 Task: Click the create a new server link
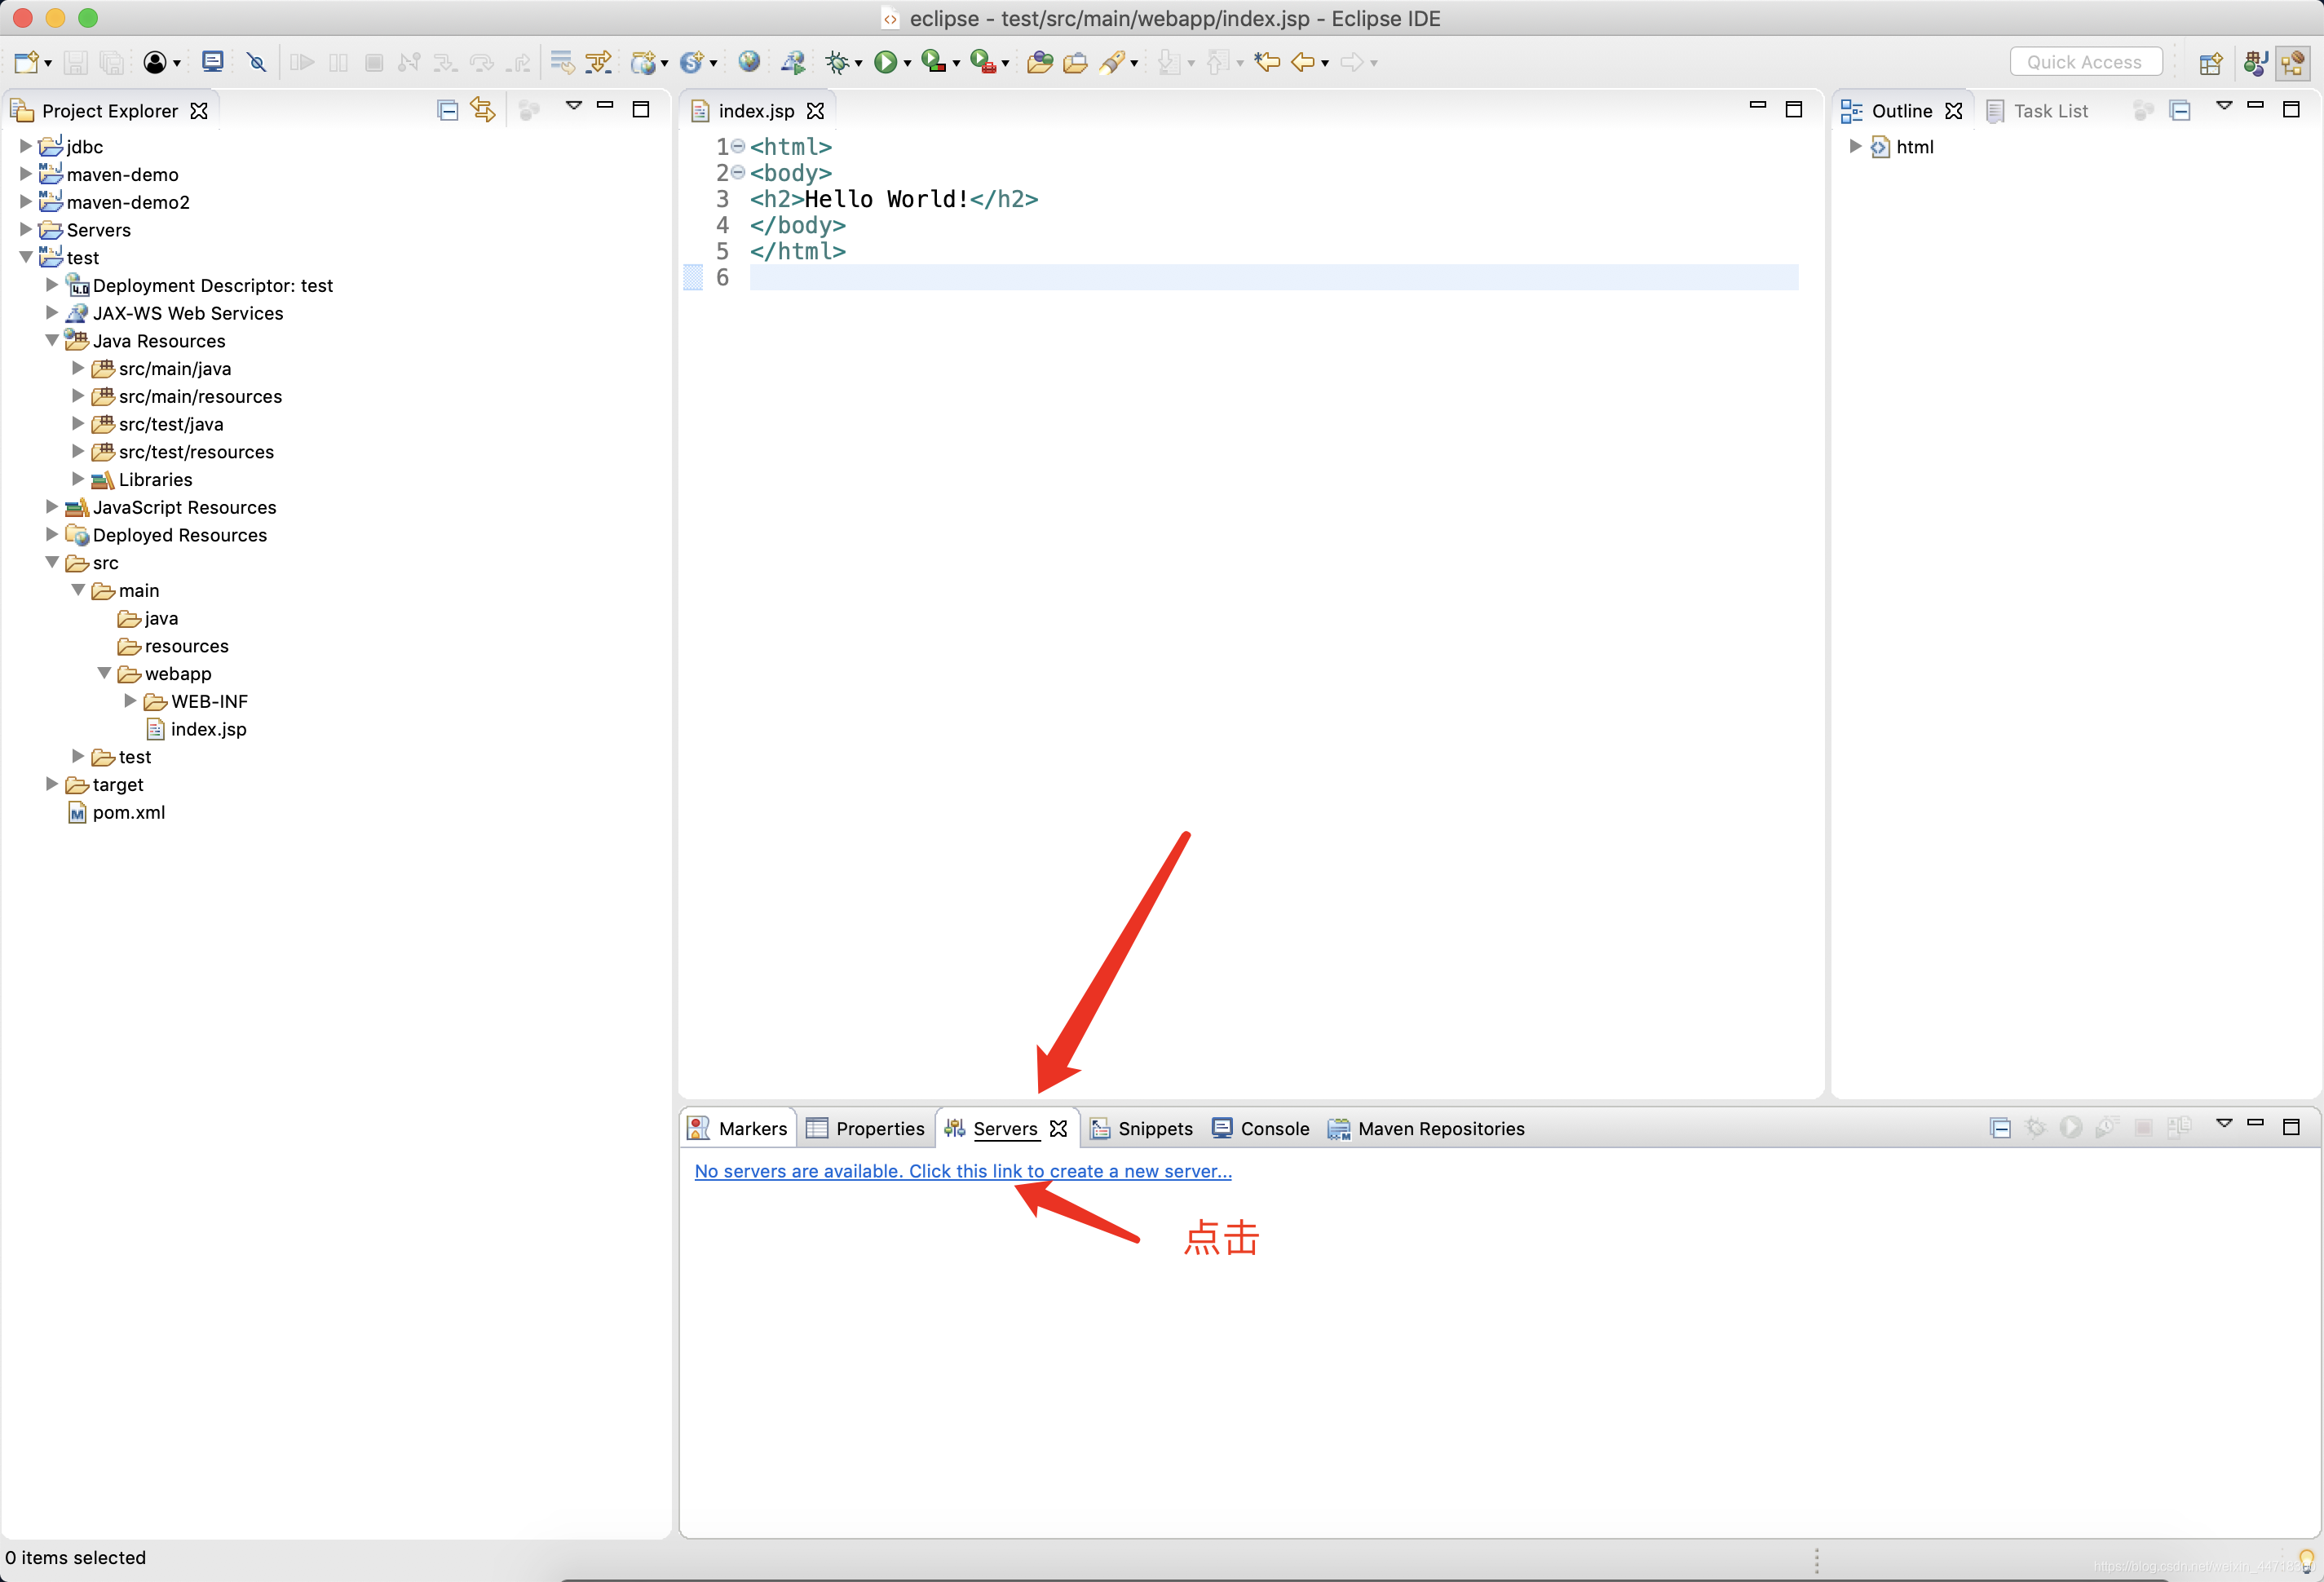(x=962, y=1170)
